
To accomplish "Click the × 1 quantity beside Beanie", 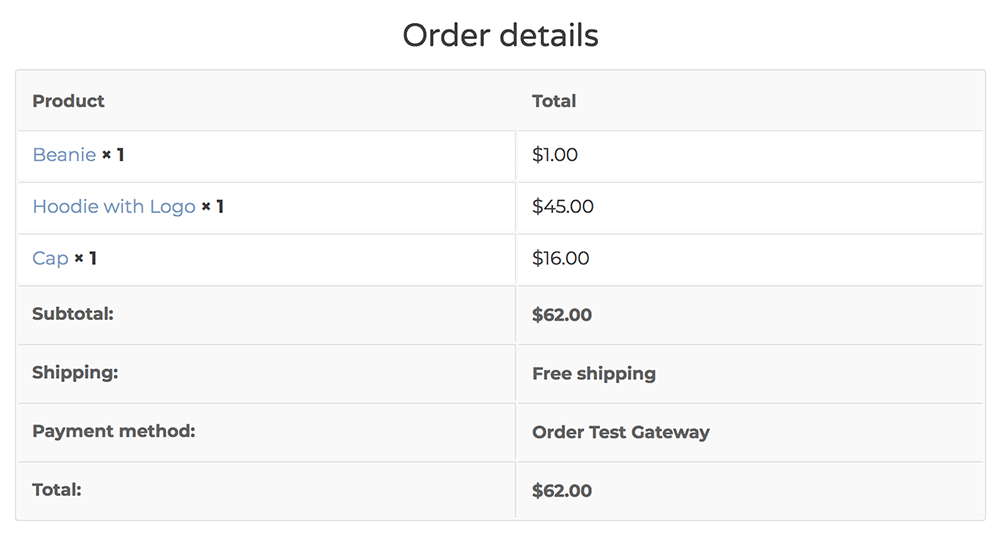I will coord(113,155).
